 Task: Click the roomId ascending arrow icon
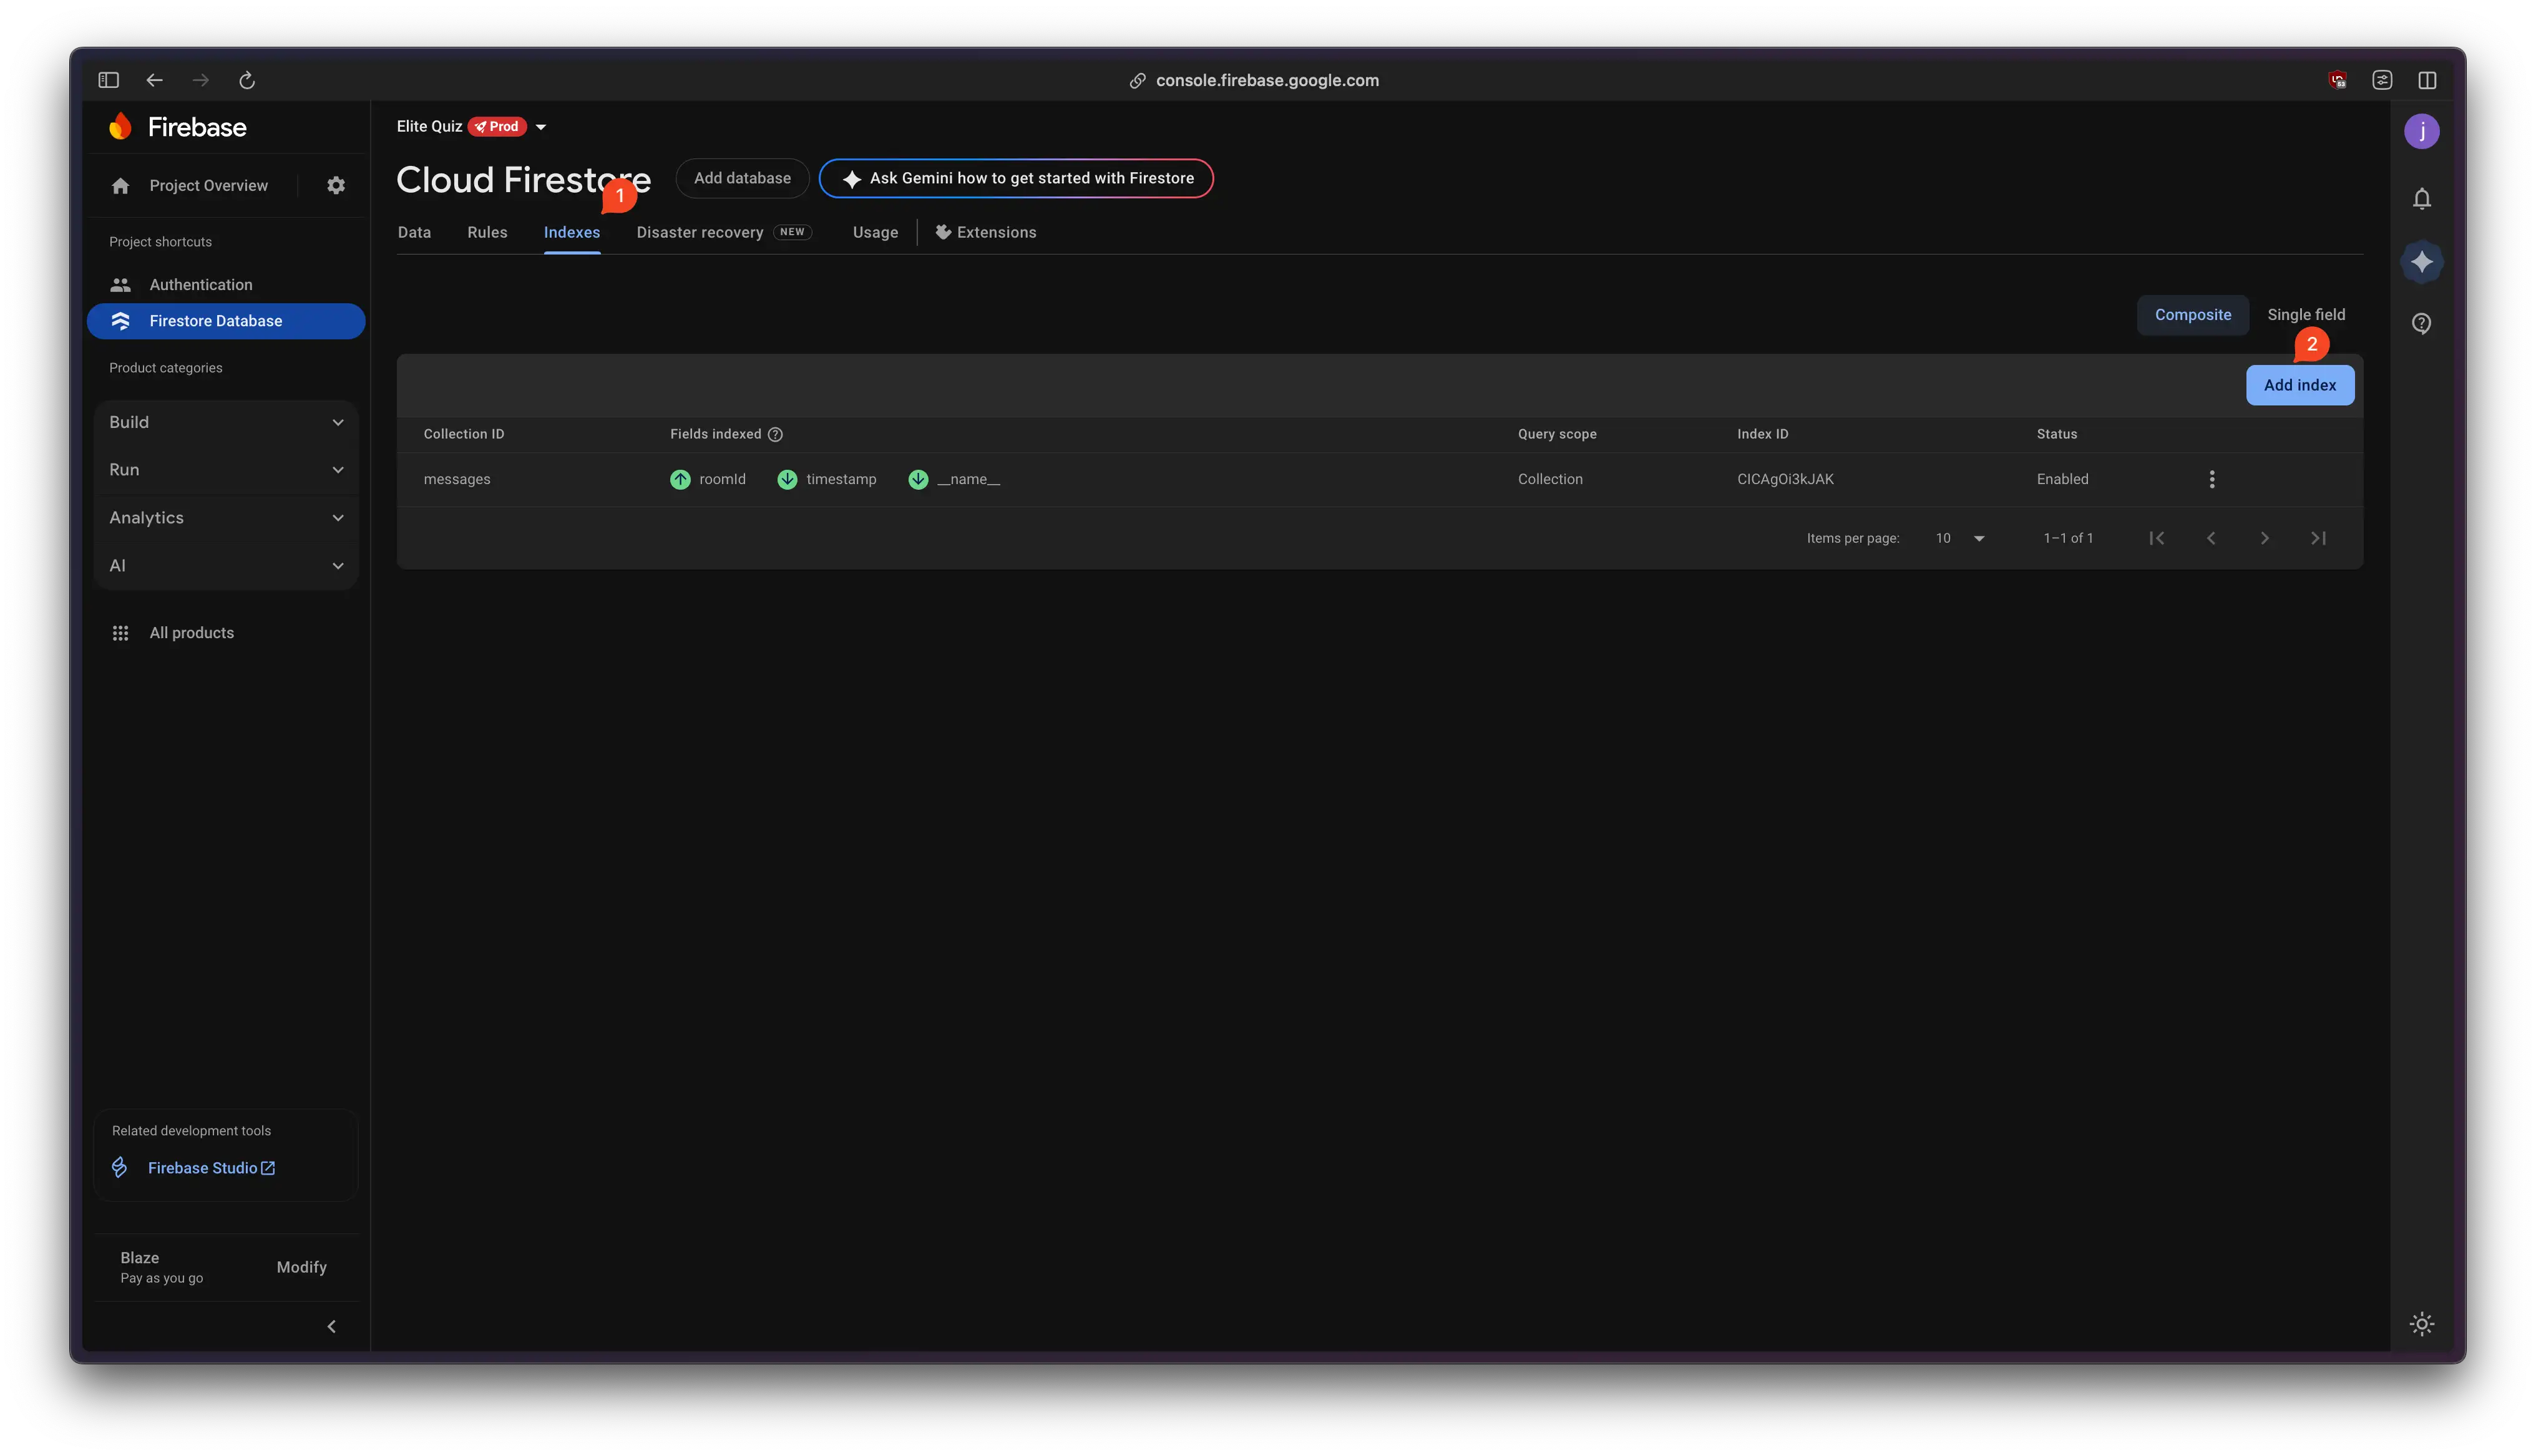point(680,479)
